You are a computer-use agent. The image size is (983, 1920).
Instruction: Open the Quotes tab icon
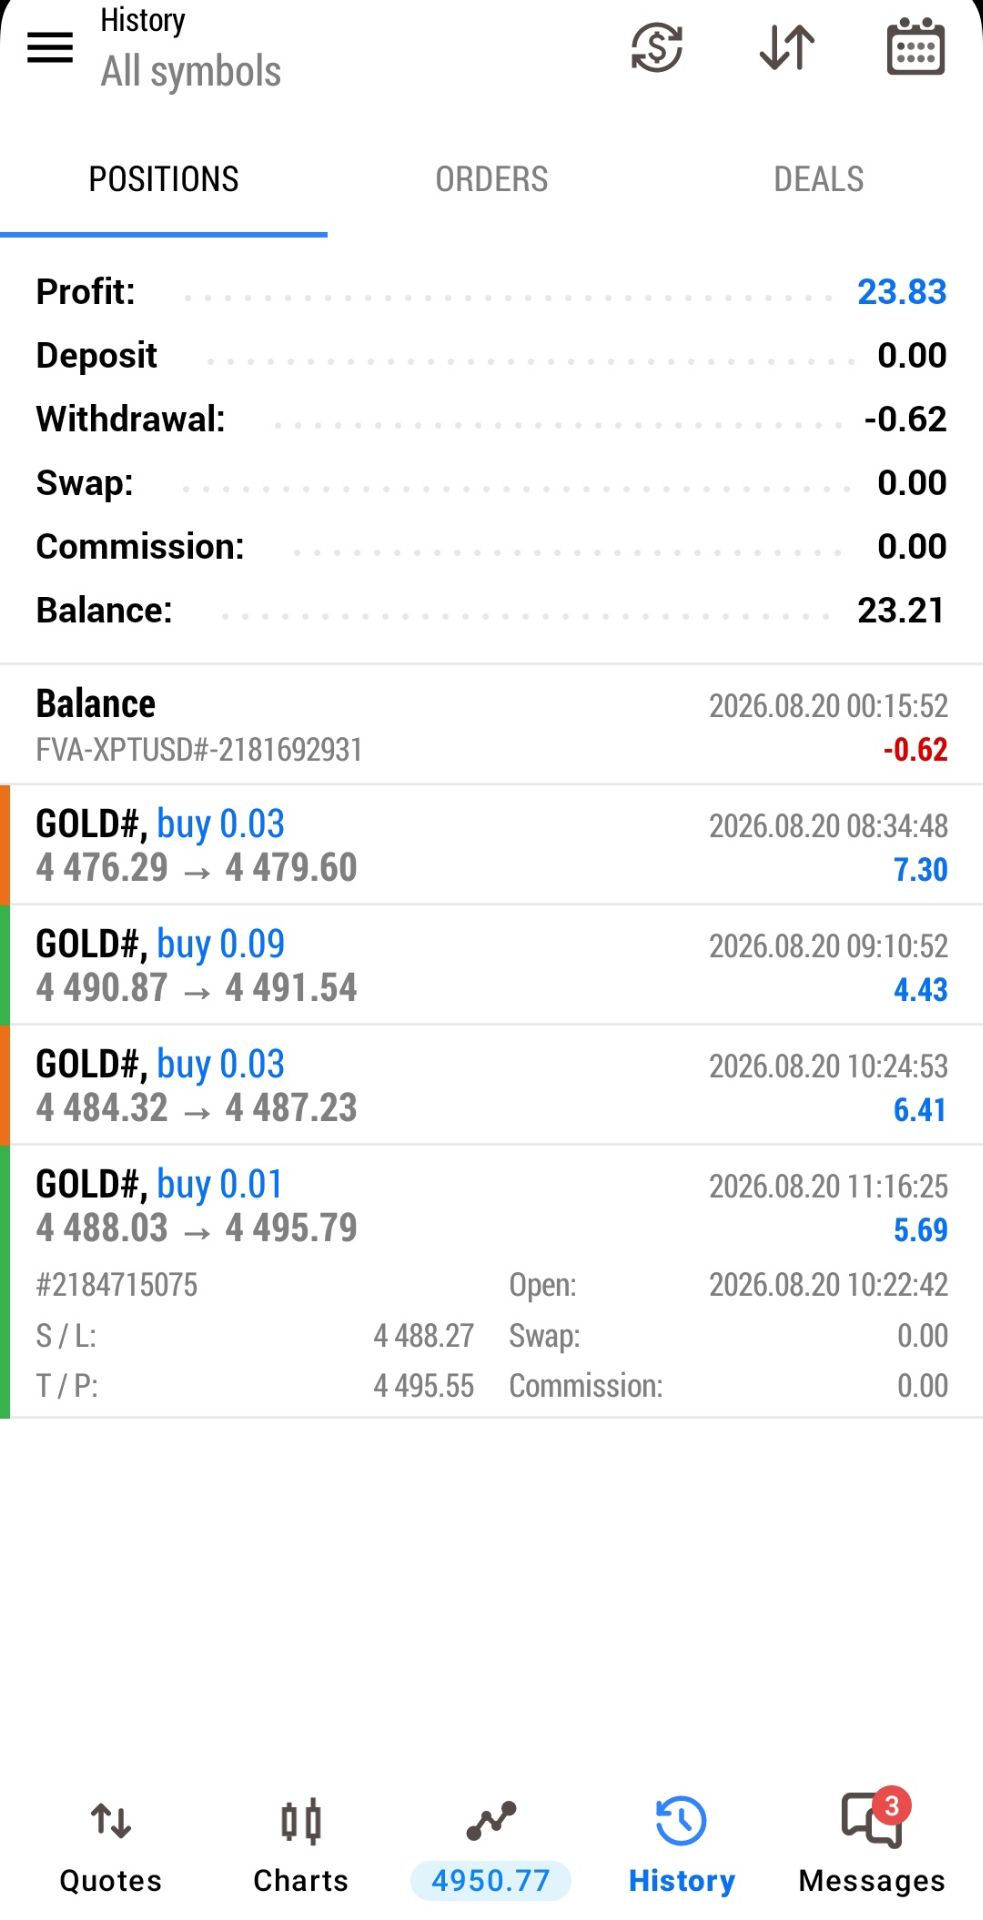coord(111,1822)
